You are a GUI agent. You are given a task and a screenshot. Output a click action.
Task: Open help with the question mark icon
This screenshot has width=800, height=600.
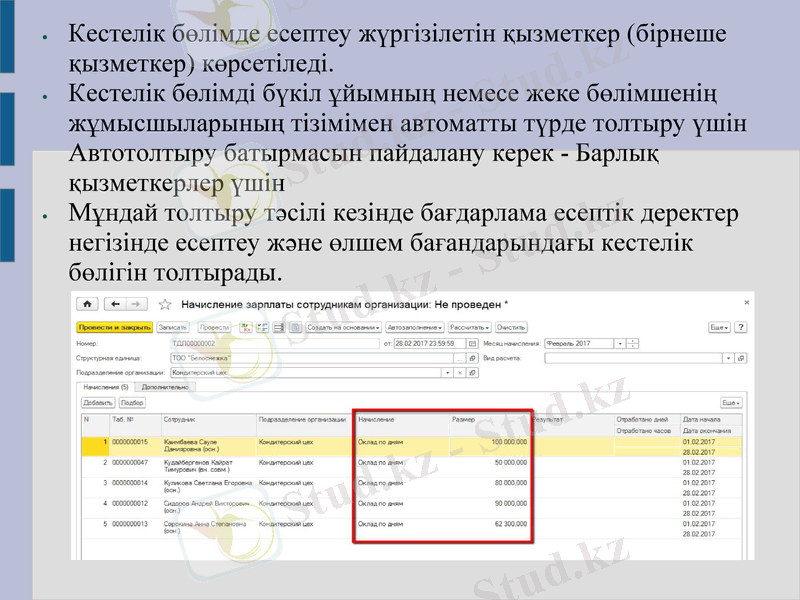[740, 327]
